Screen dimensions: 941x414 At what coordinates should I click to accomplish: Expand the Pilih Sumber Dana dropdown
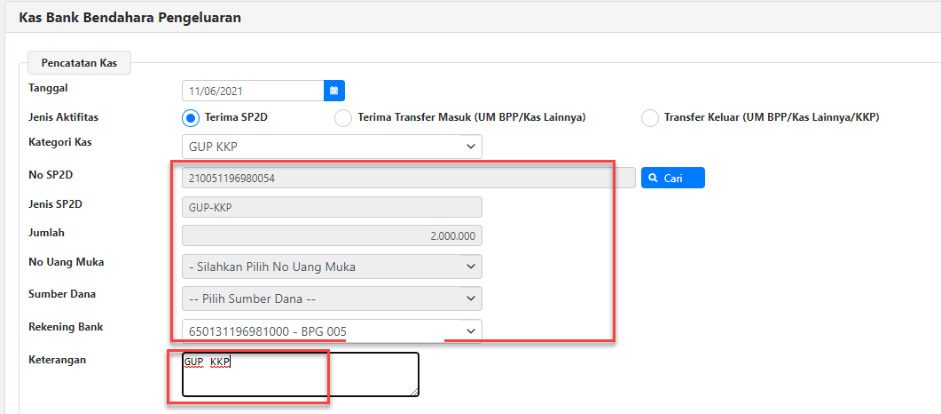click(x=331, y=299)
